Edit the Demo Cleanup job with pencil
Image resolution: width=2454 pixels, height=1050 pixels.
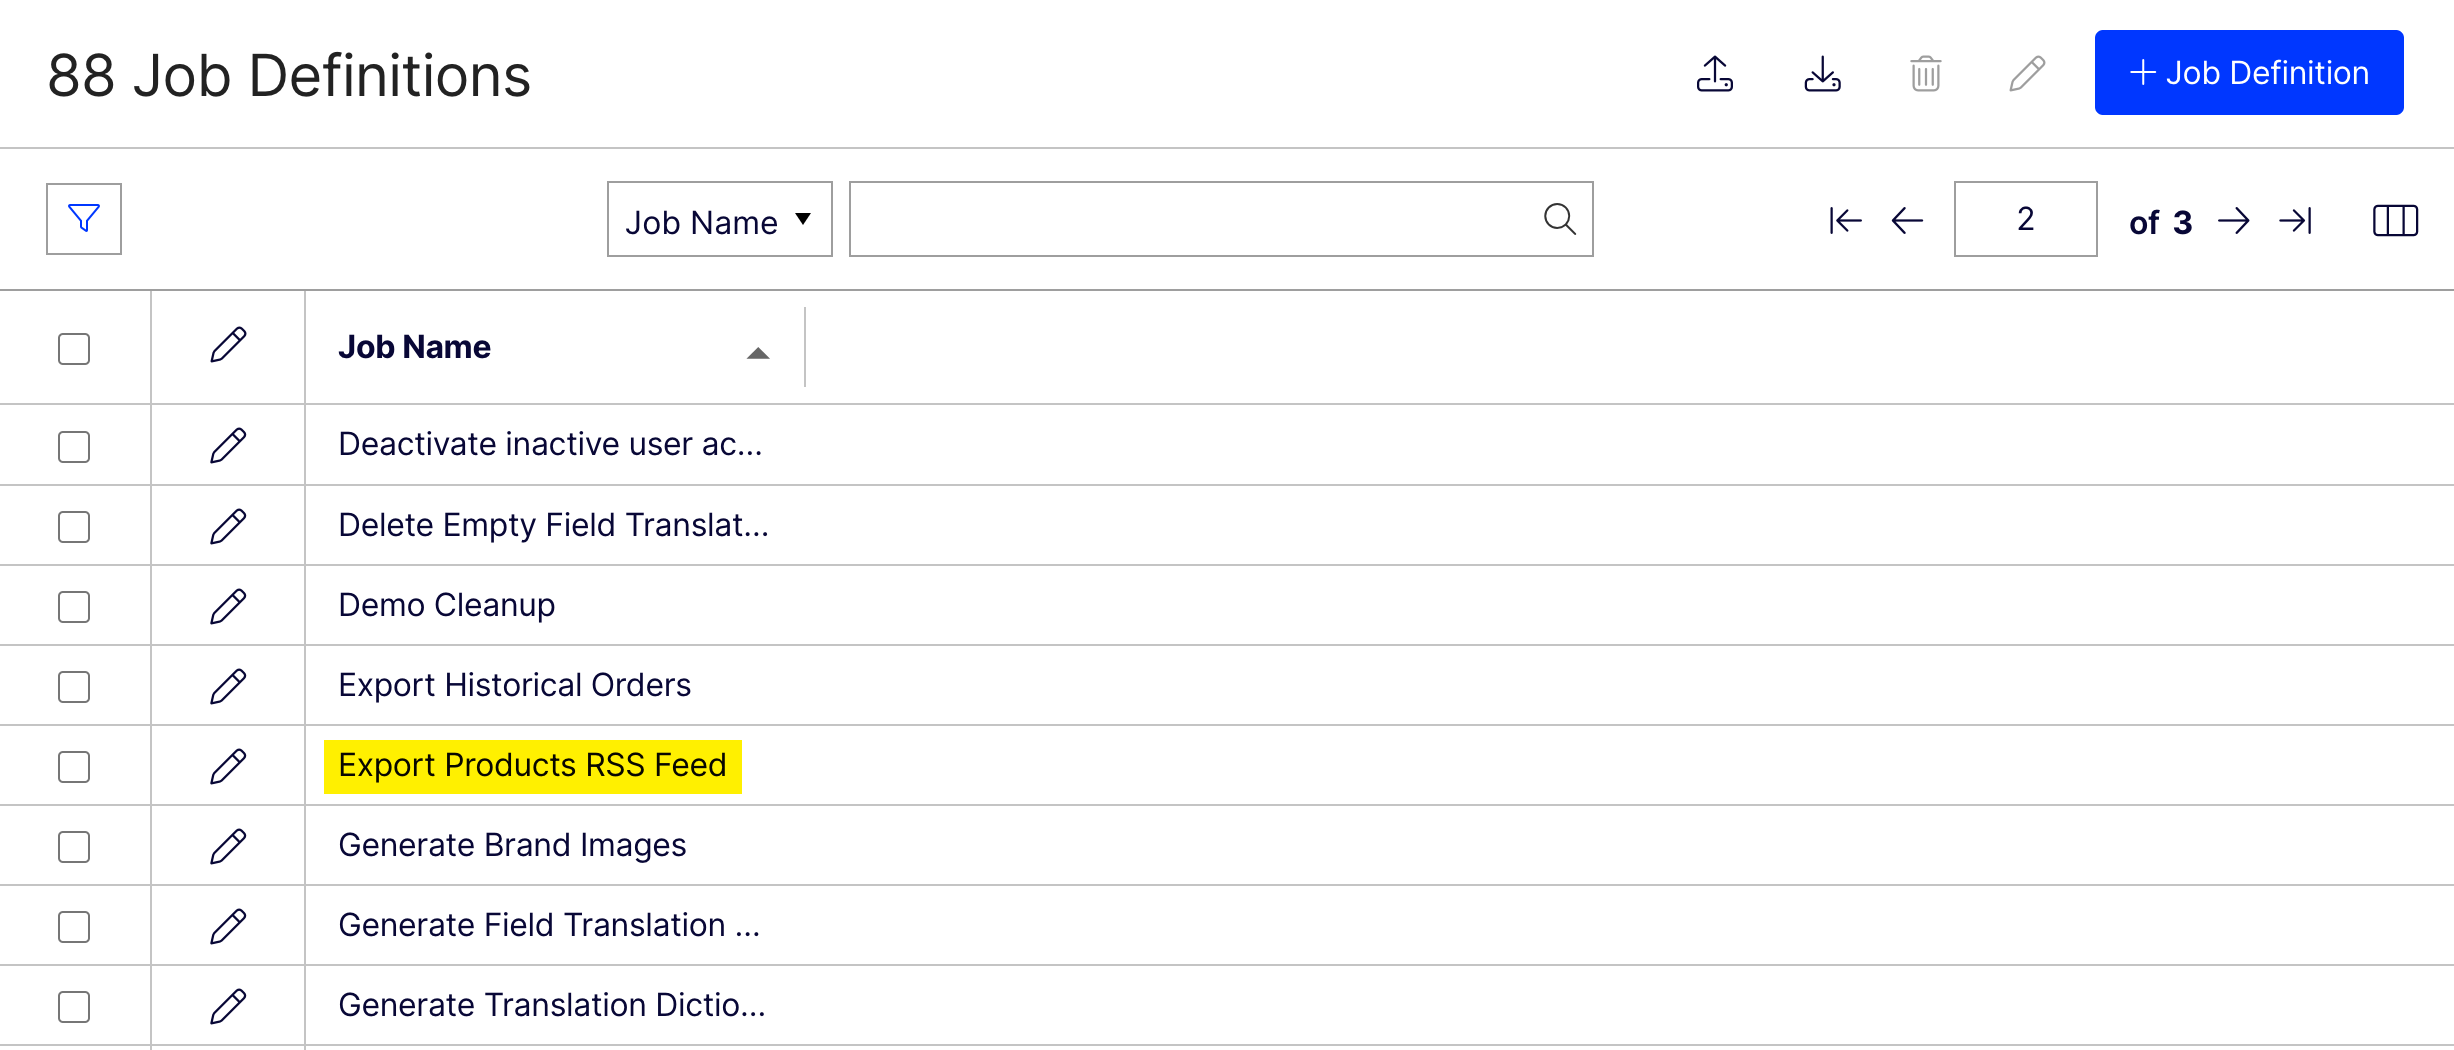pos(228,606)
